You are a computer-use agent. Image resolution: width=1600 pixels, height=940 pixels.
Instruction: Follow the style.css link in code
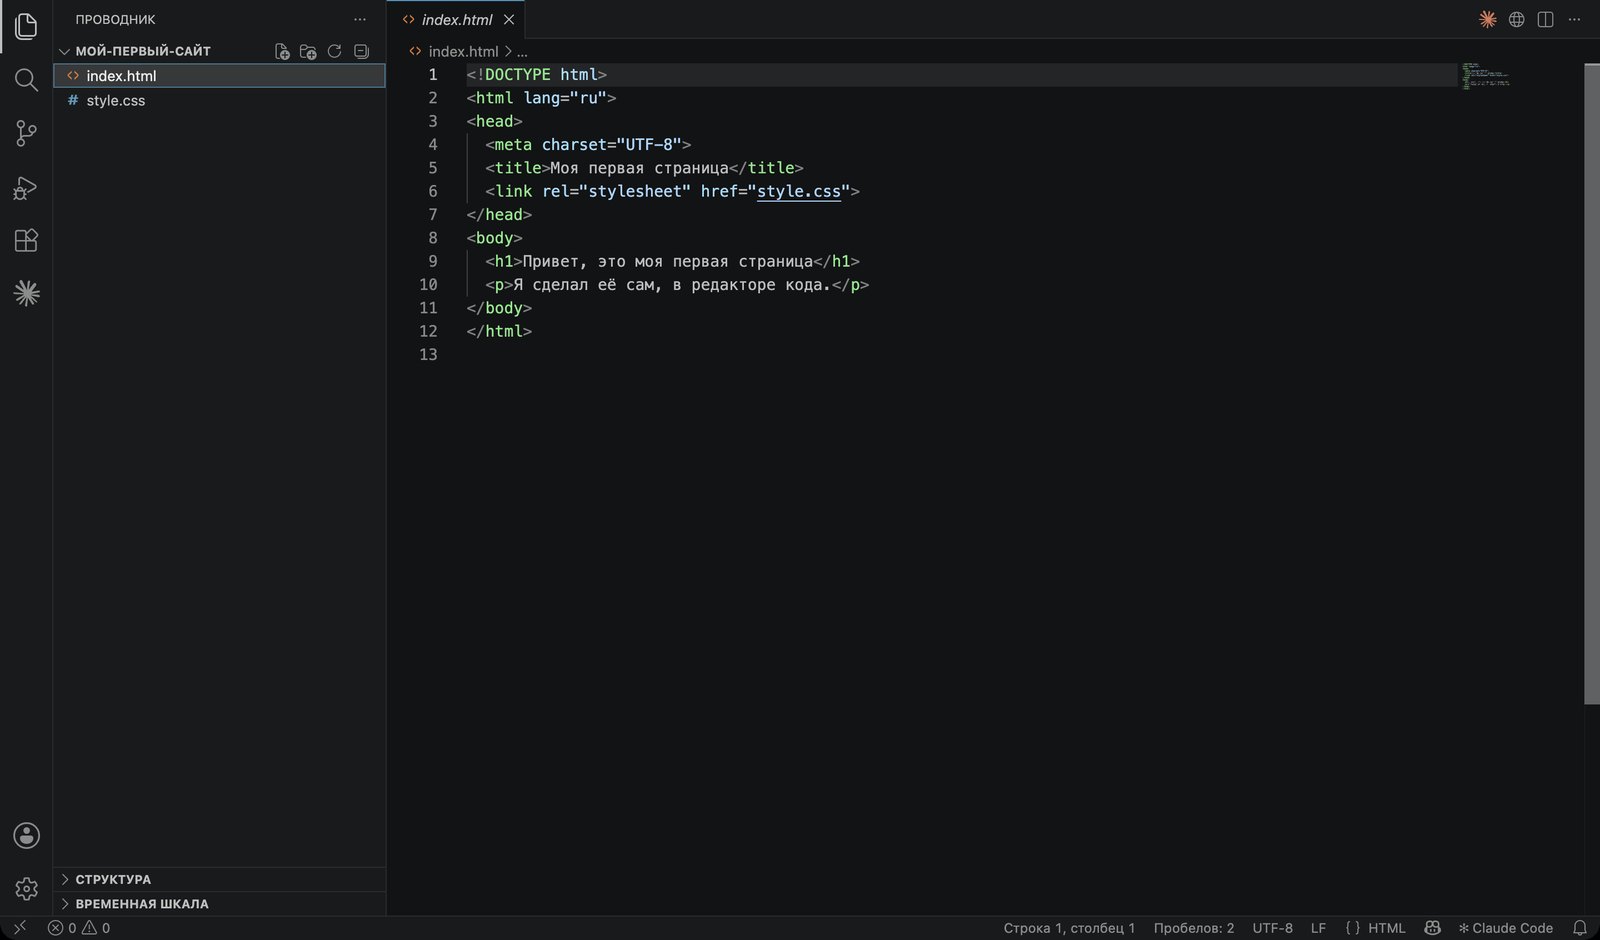799,191
